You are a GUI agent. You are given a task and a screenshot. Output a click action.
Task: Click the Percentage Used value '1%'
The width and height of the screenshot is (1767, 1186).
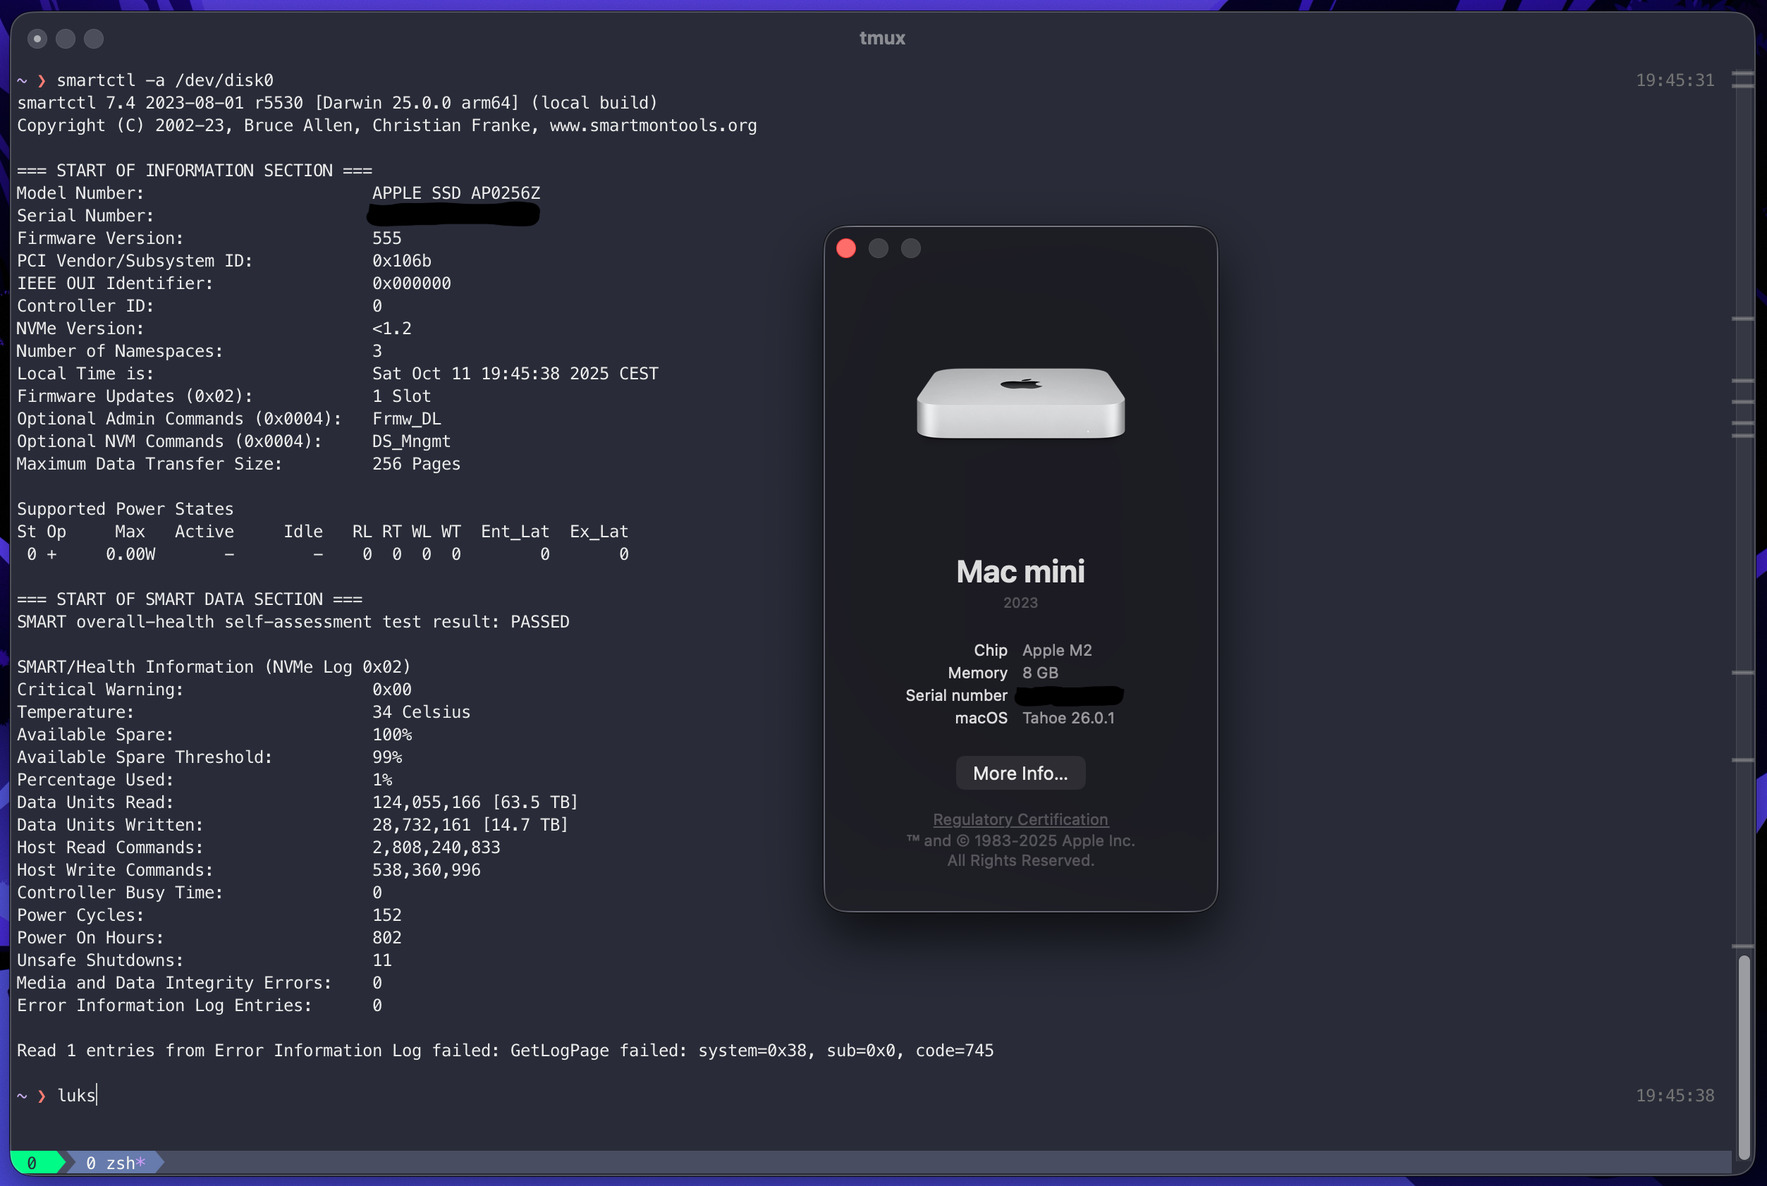pos(382,780)
